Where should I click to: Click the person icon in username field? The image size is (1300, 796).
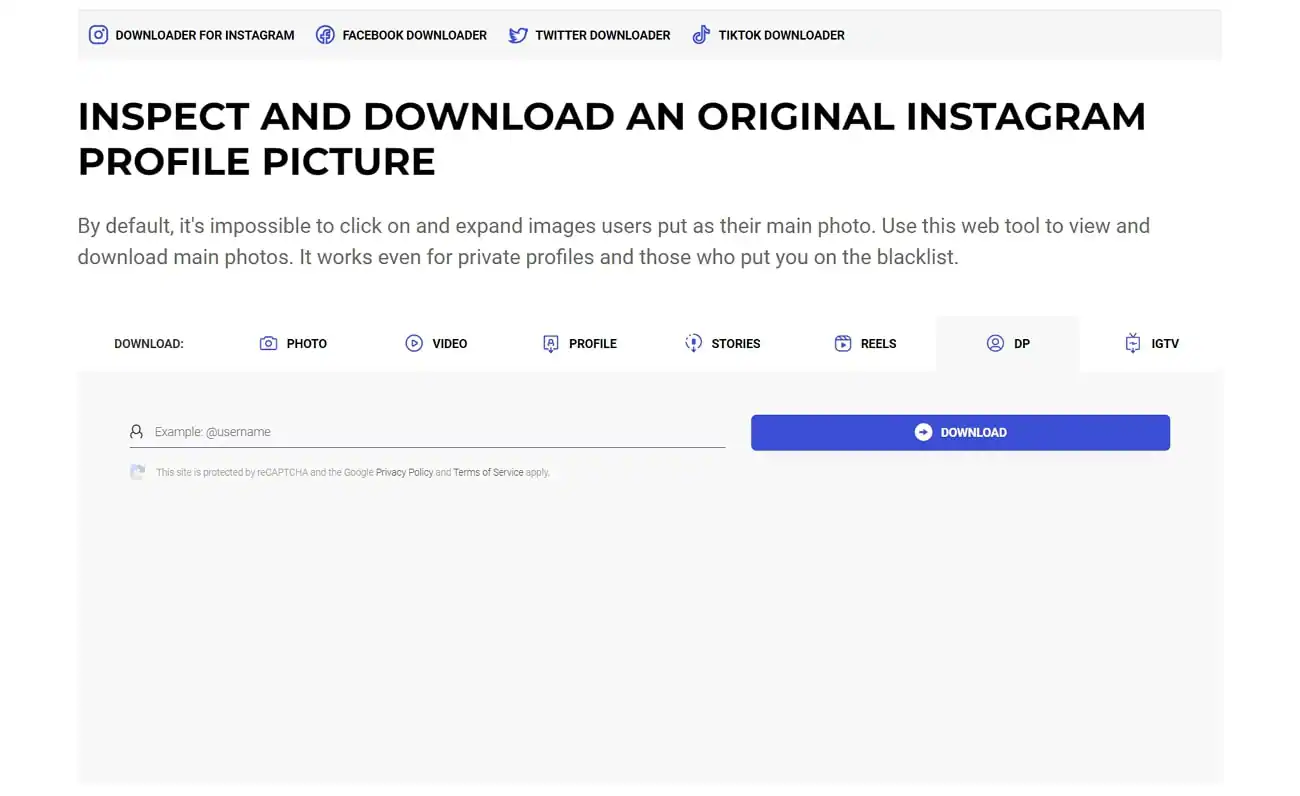[136, 432]
